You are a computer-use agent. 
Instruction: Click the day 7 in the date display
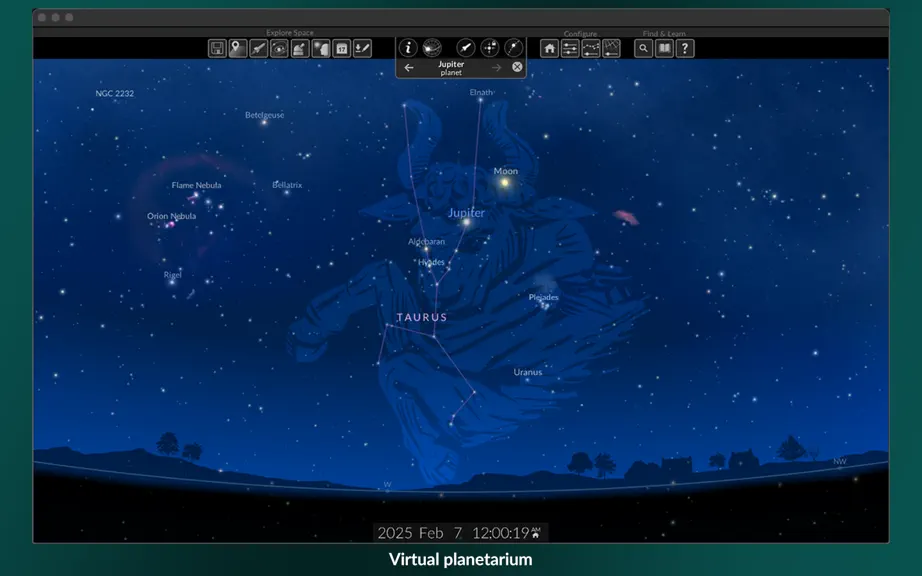[457, 533]
